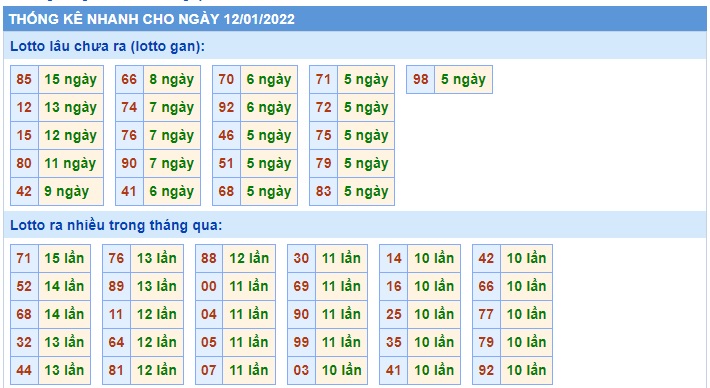Click number 74 in the gan table
710x388 pixels.
coord(130,107)
